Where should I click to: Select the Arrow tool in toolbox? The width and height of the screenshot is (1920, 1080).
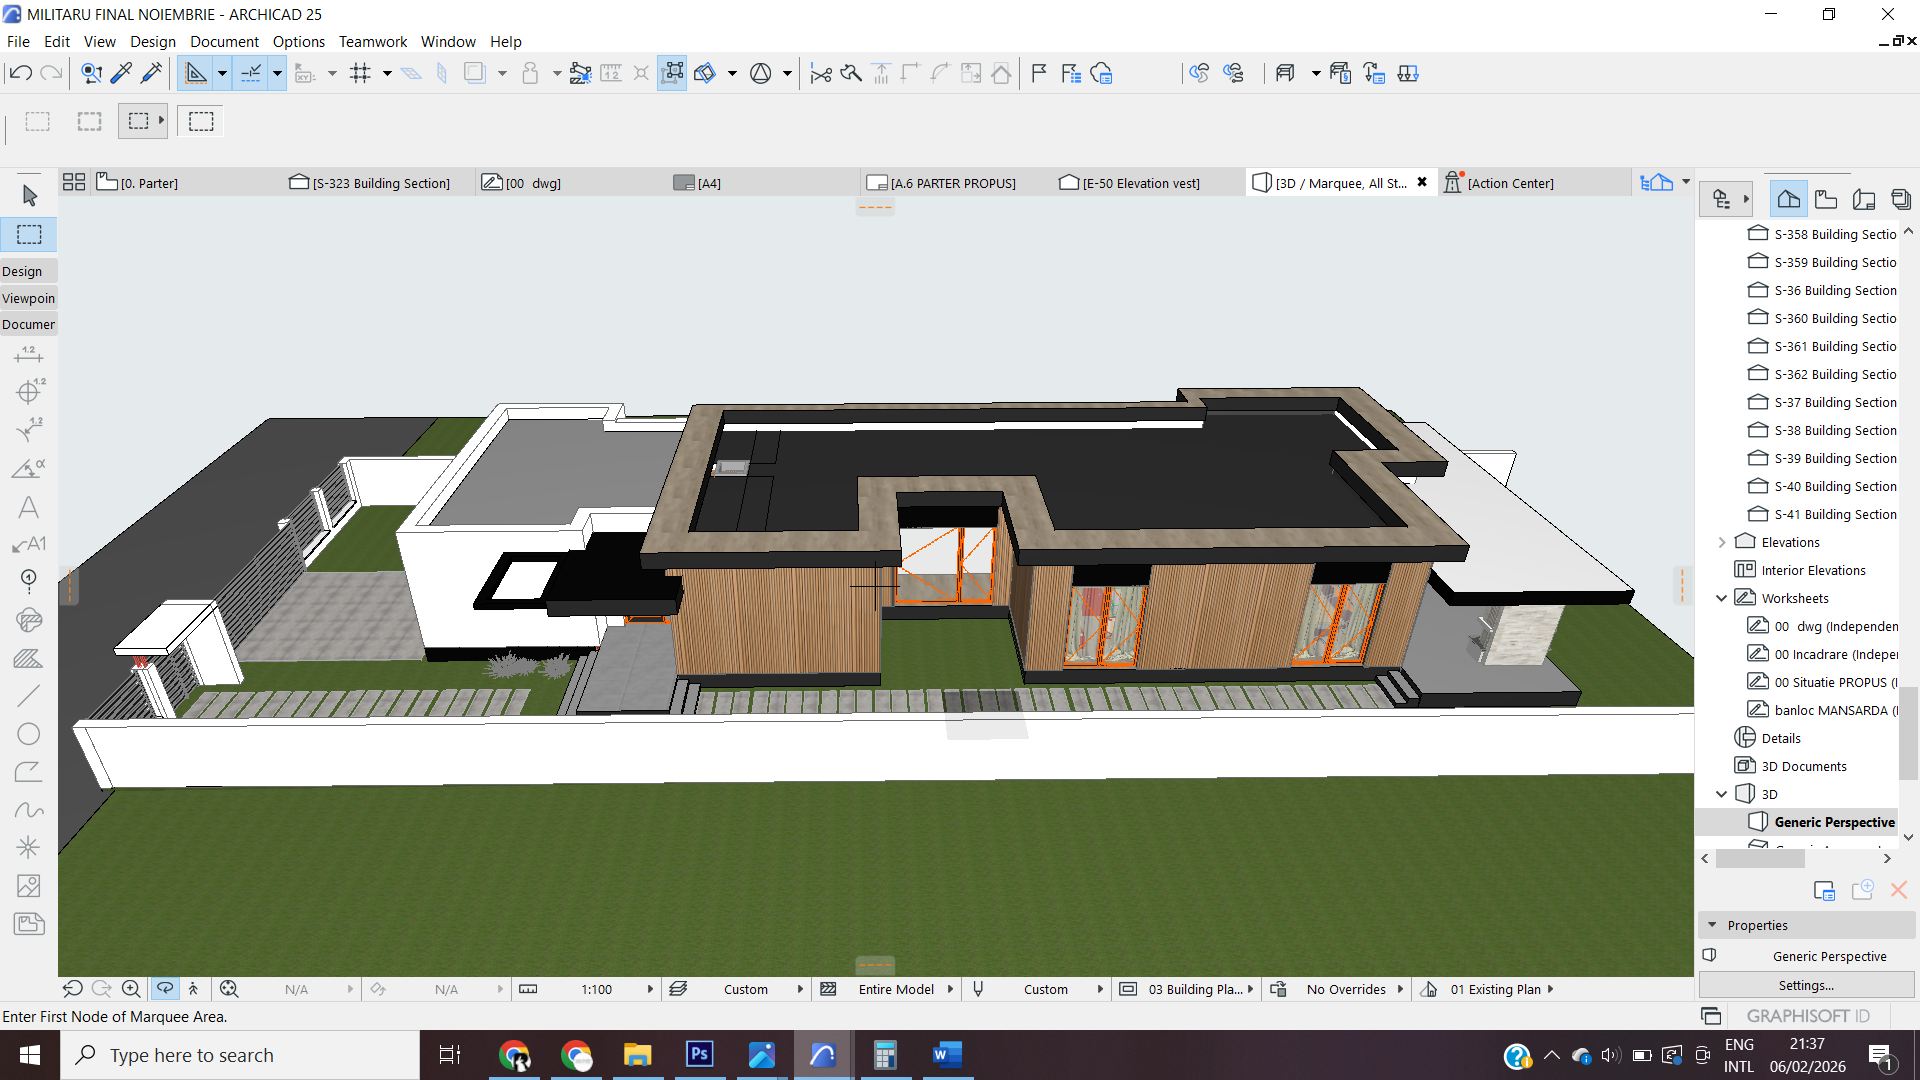(x=29, y=196)
